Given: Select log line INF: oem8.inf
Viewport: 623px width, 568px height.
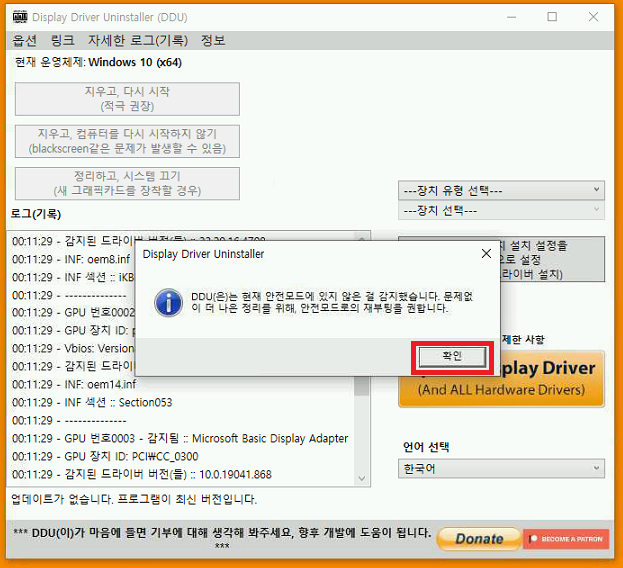Looking at the screenshot, I should 71,259.
